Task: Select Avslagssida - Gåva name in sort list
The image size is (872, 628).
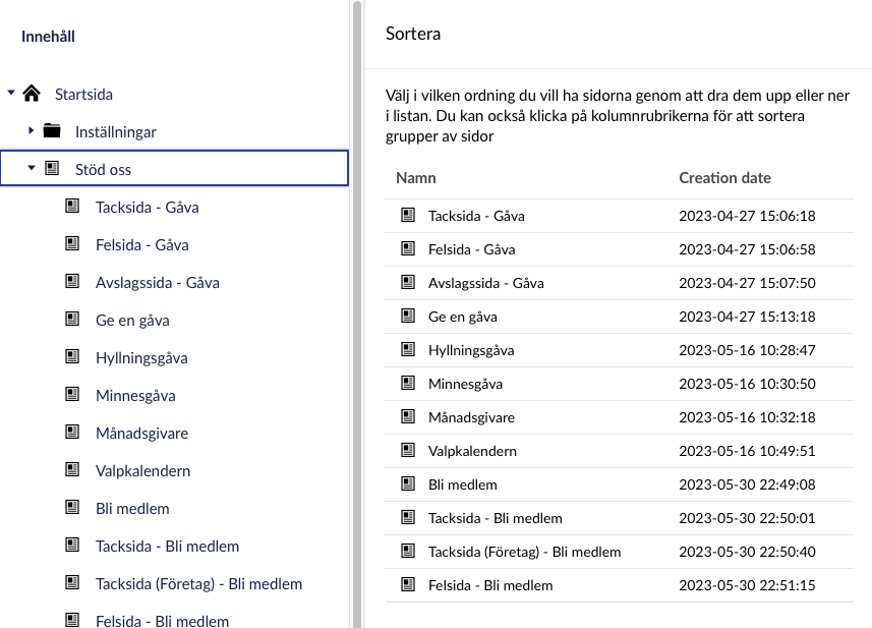Action: (x=486, y=283)
